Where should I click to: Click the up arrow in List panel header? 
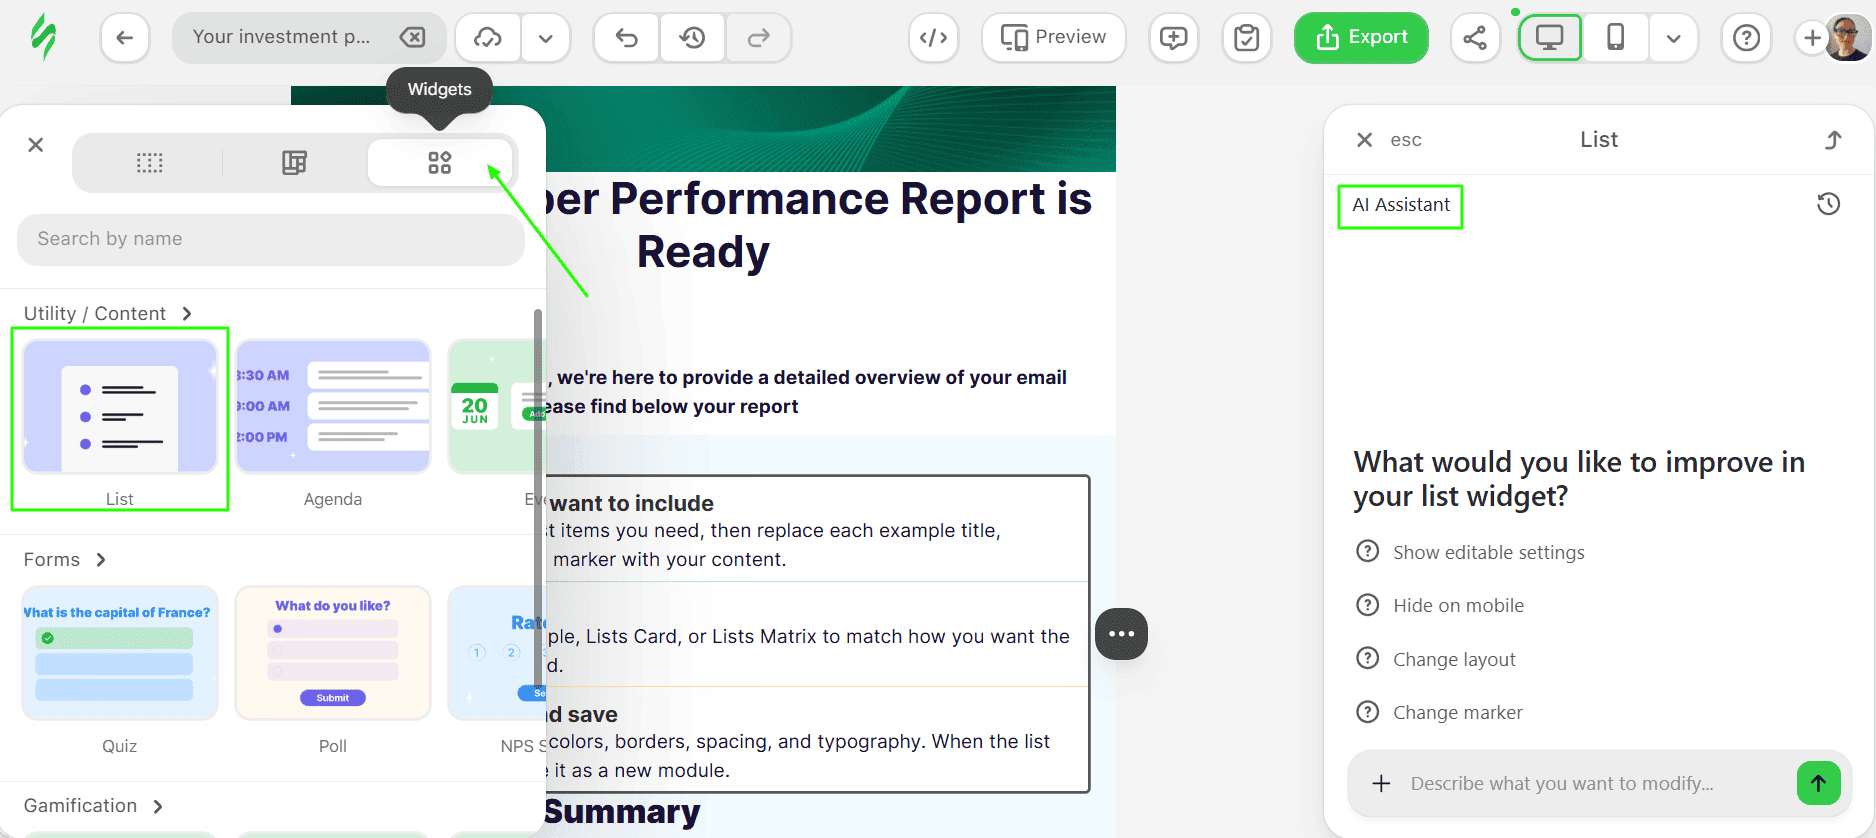(1833, 140)
